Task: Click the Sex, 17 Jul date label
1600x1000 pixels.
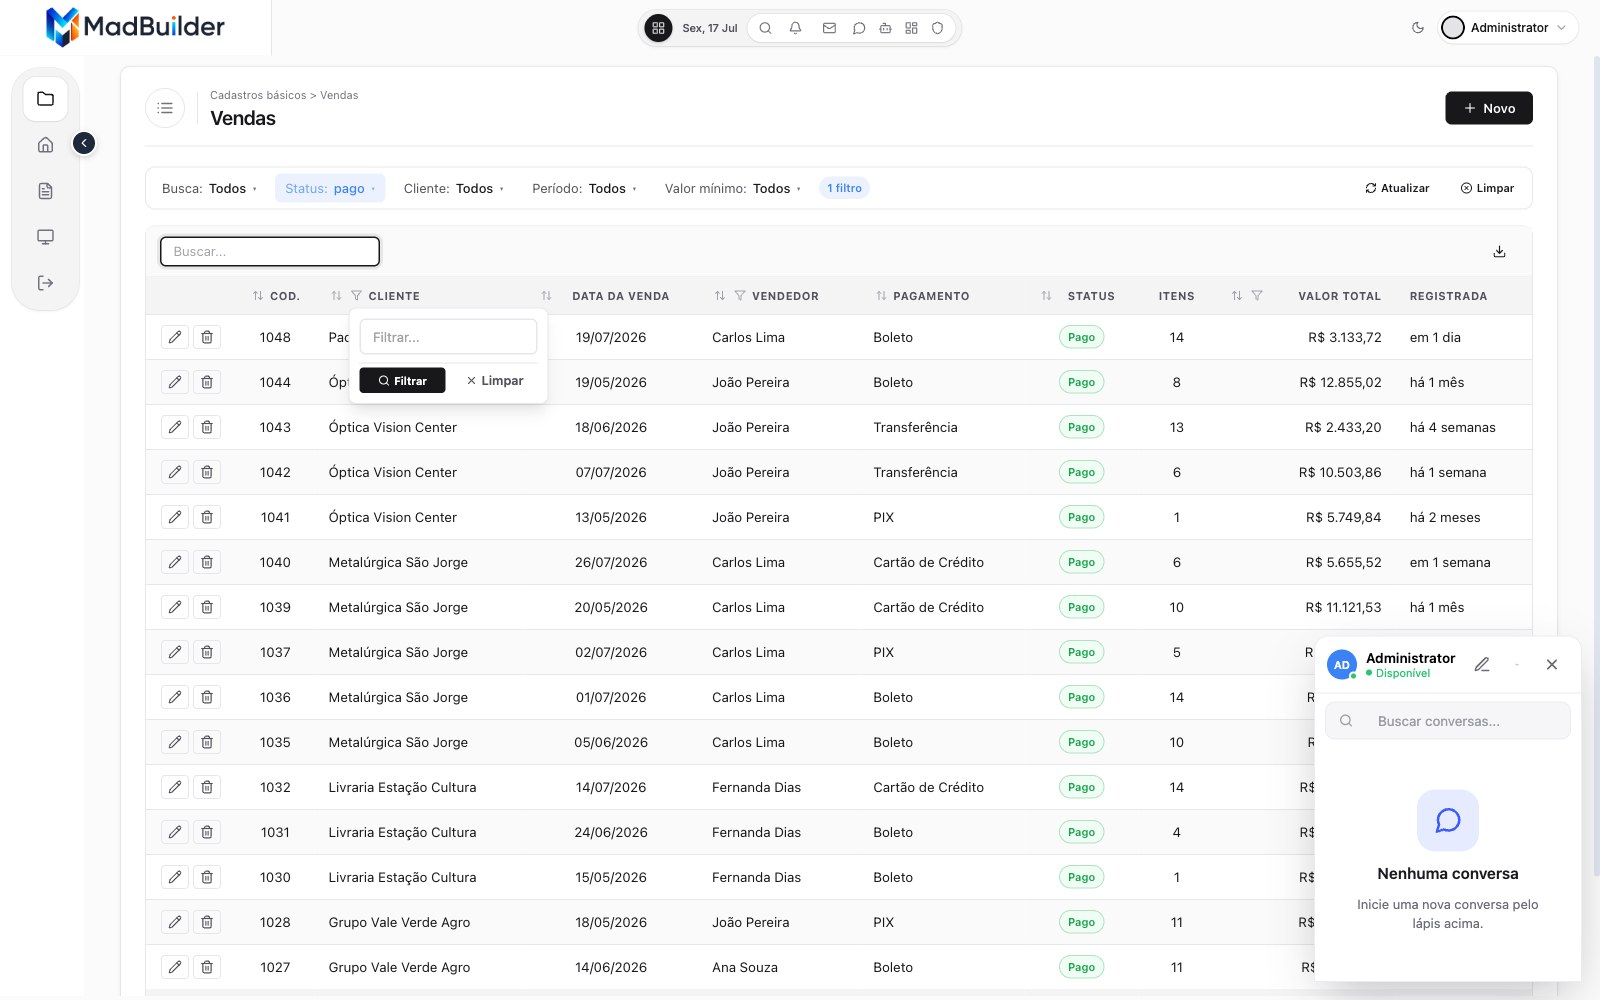Action: 710,28
